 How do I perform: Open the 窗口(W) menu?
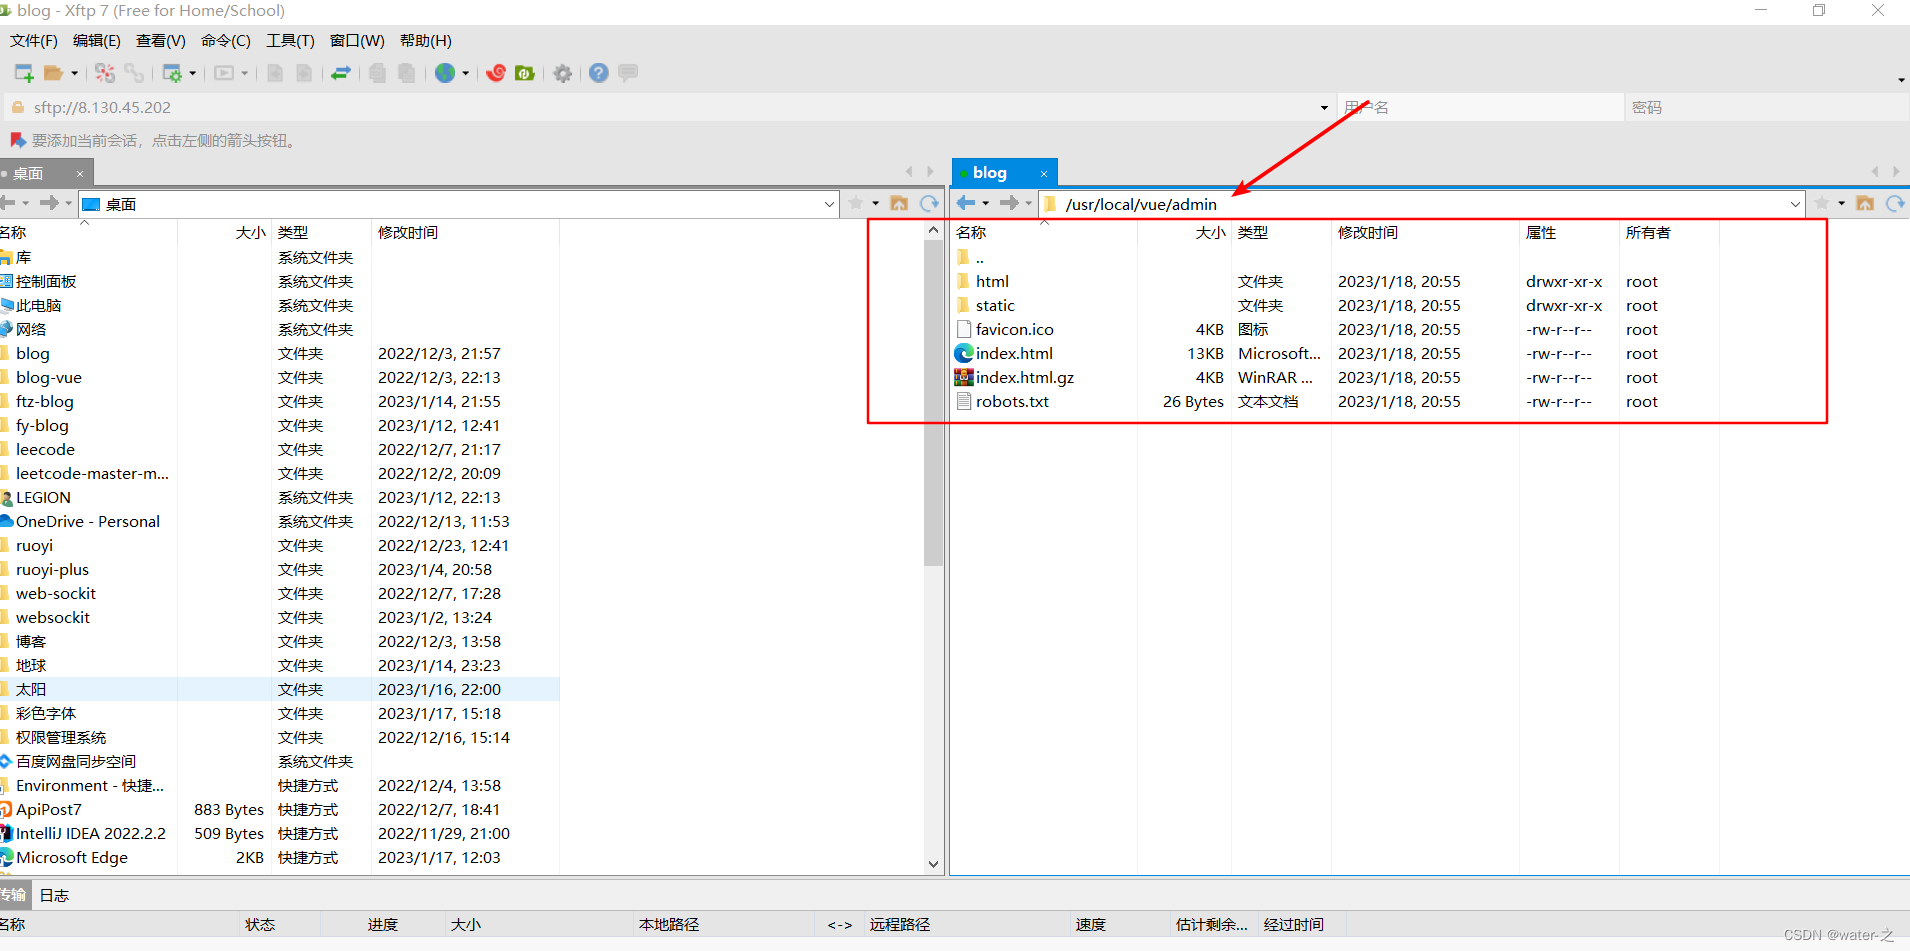point(357,41)
